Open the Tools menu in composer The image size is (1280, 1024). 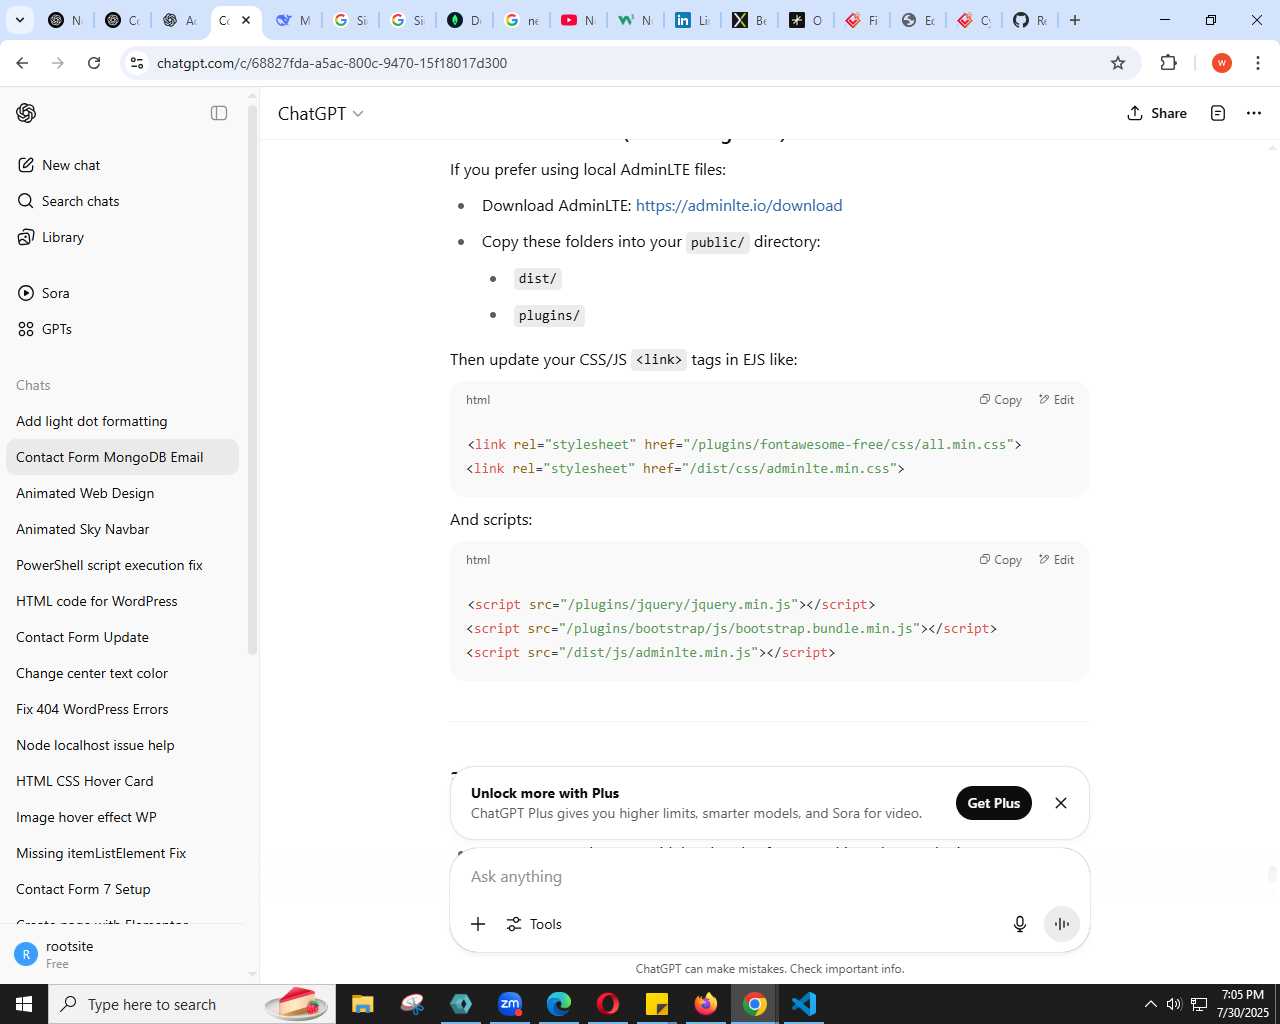[x=534, y=924]
